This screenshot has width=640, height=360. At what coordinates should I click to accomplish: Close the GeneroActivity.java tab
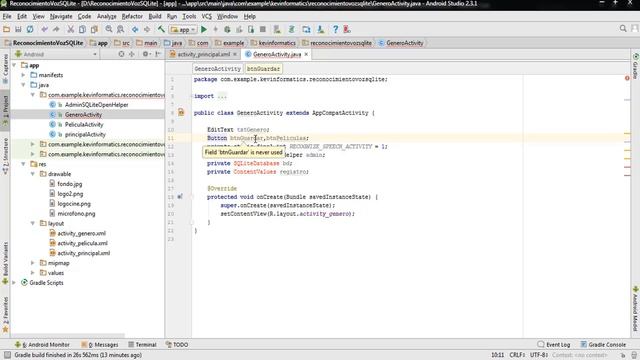[x=306, y=54]
